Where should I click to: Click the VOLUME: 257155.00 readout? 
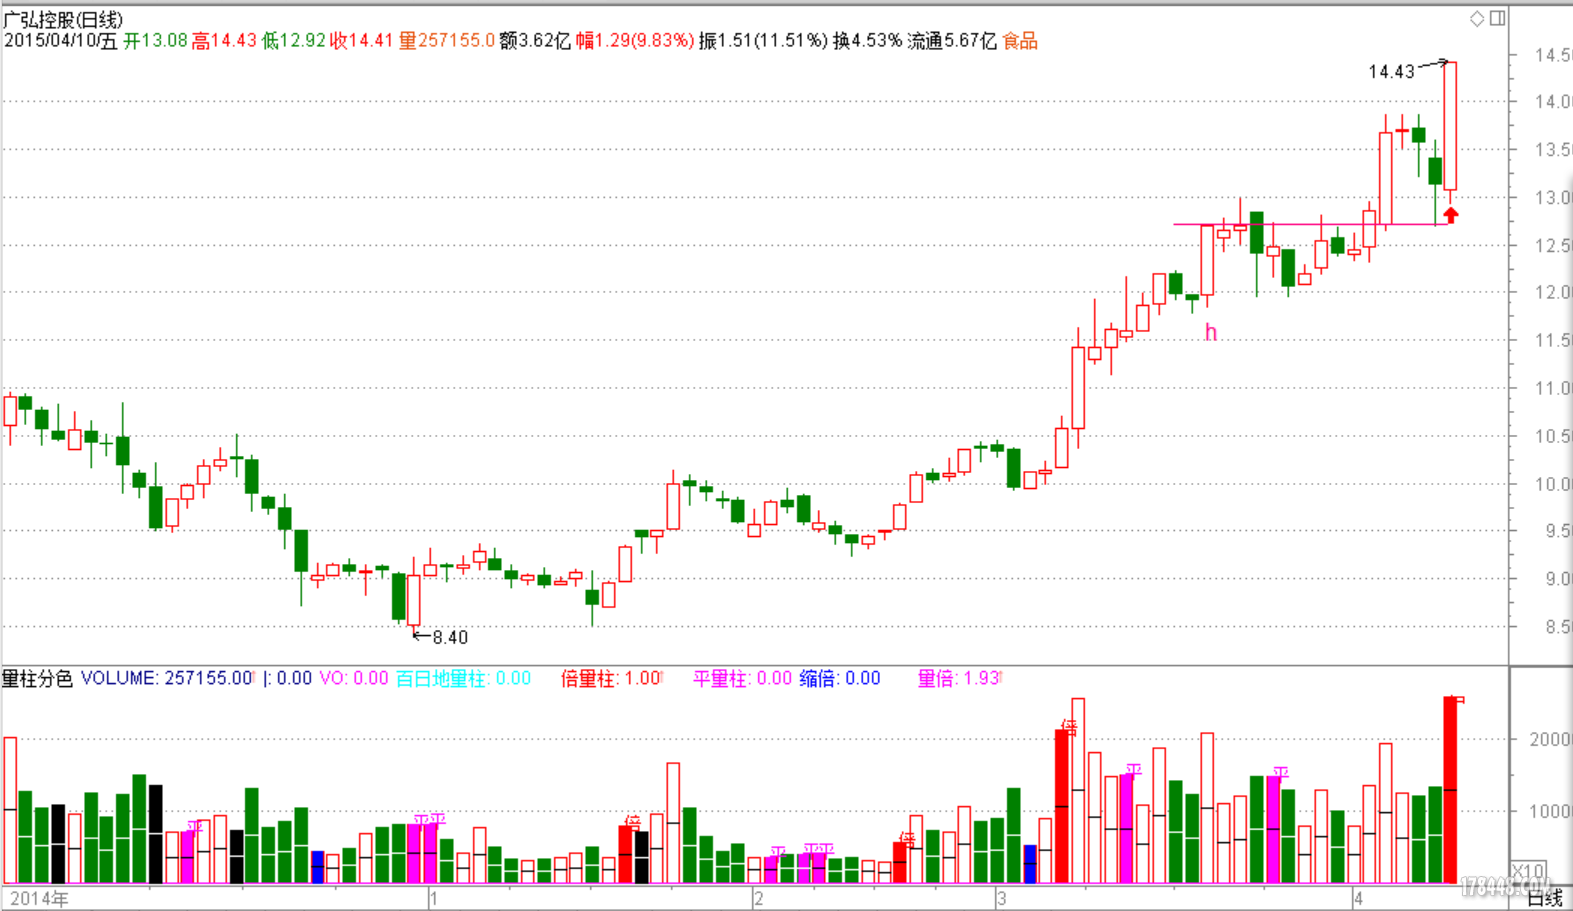[167, 678]
